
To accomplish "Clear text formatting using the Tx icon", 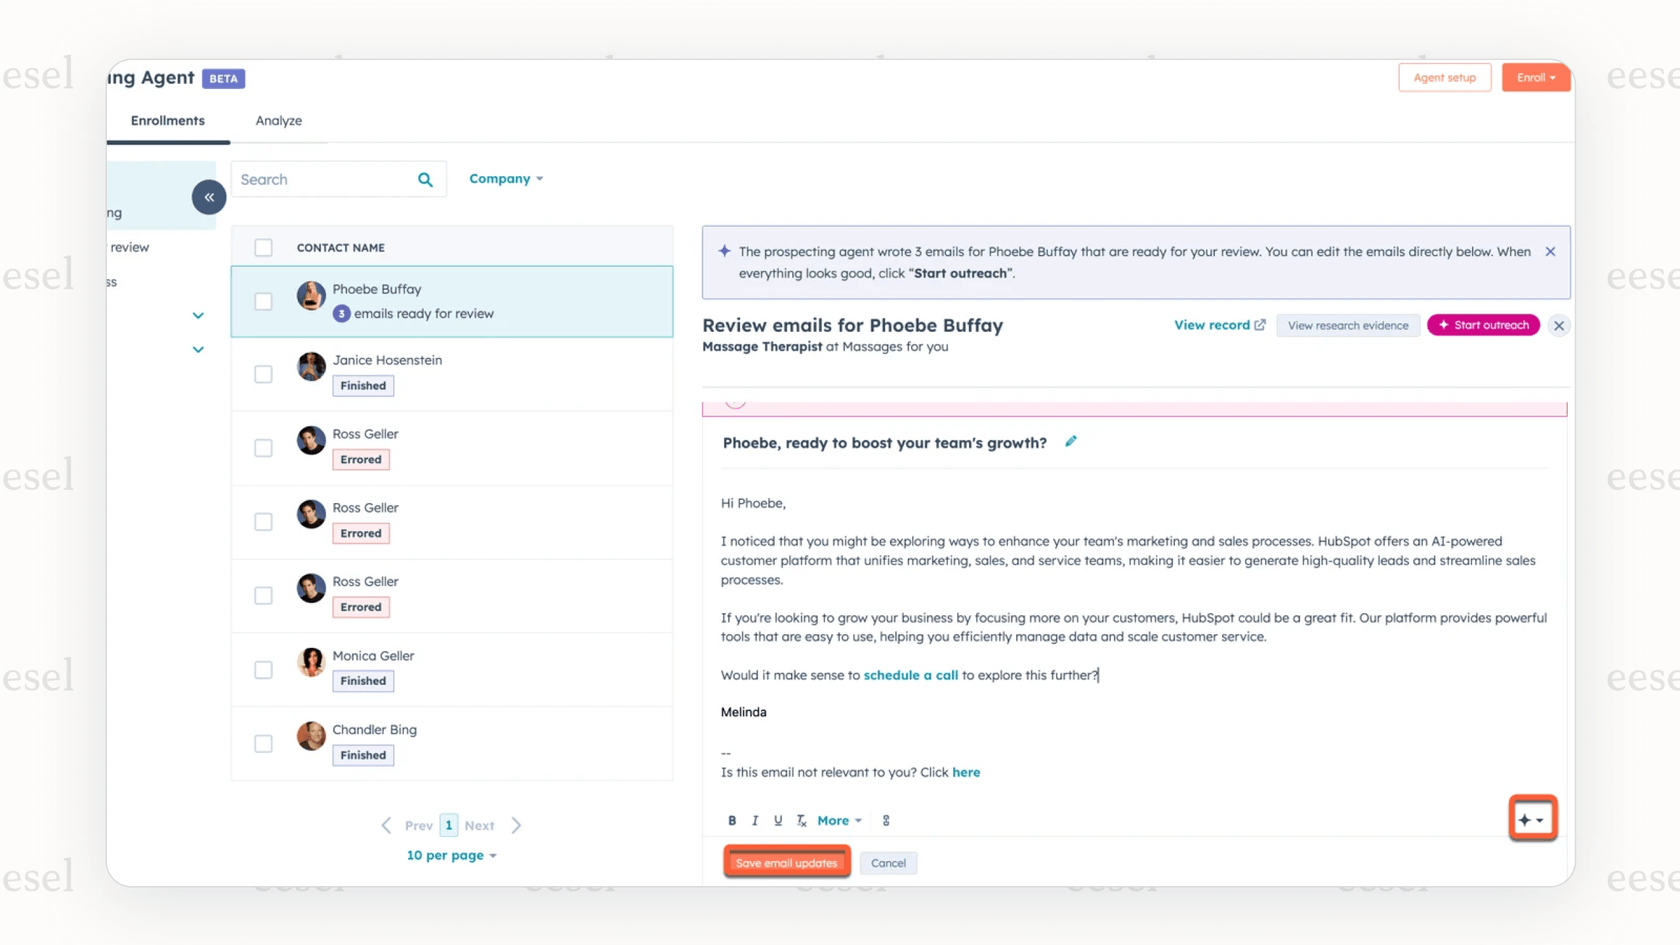I will click(801, 820).
